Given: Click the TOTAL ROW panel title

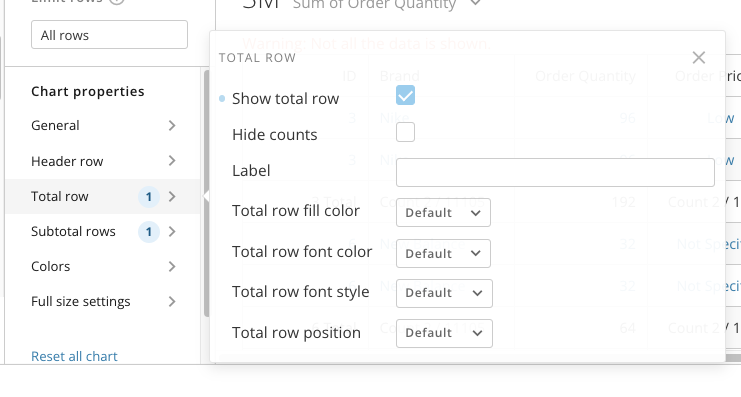Looking at the screenshot, I should pyautogui.click(x=257, y=58).
